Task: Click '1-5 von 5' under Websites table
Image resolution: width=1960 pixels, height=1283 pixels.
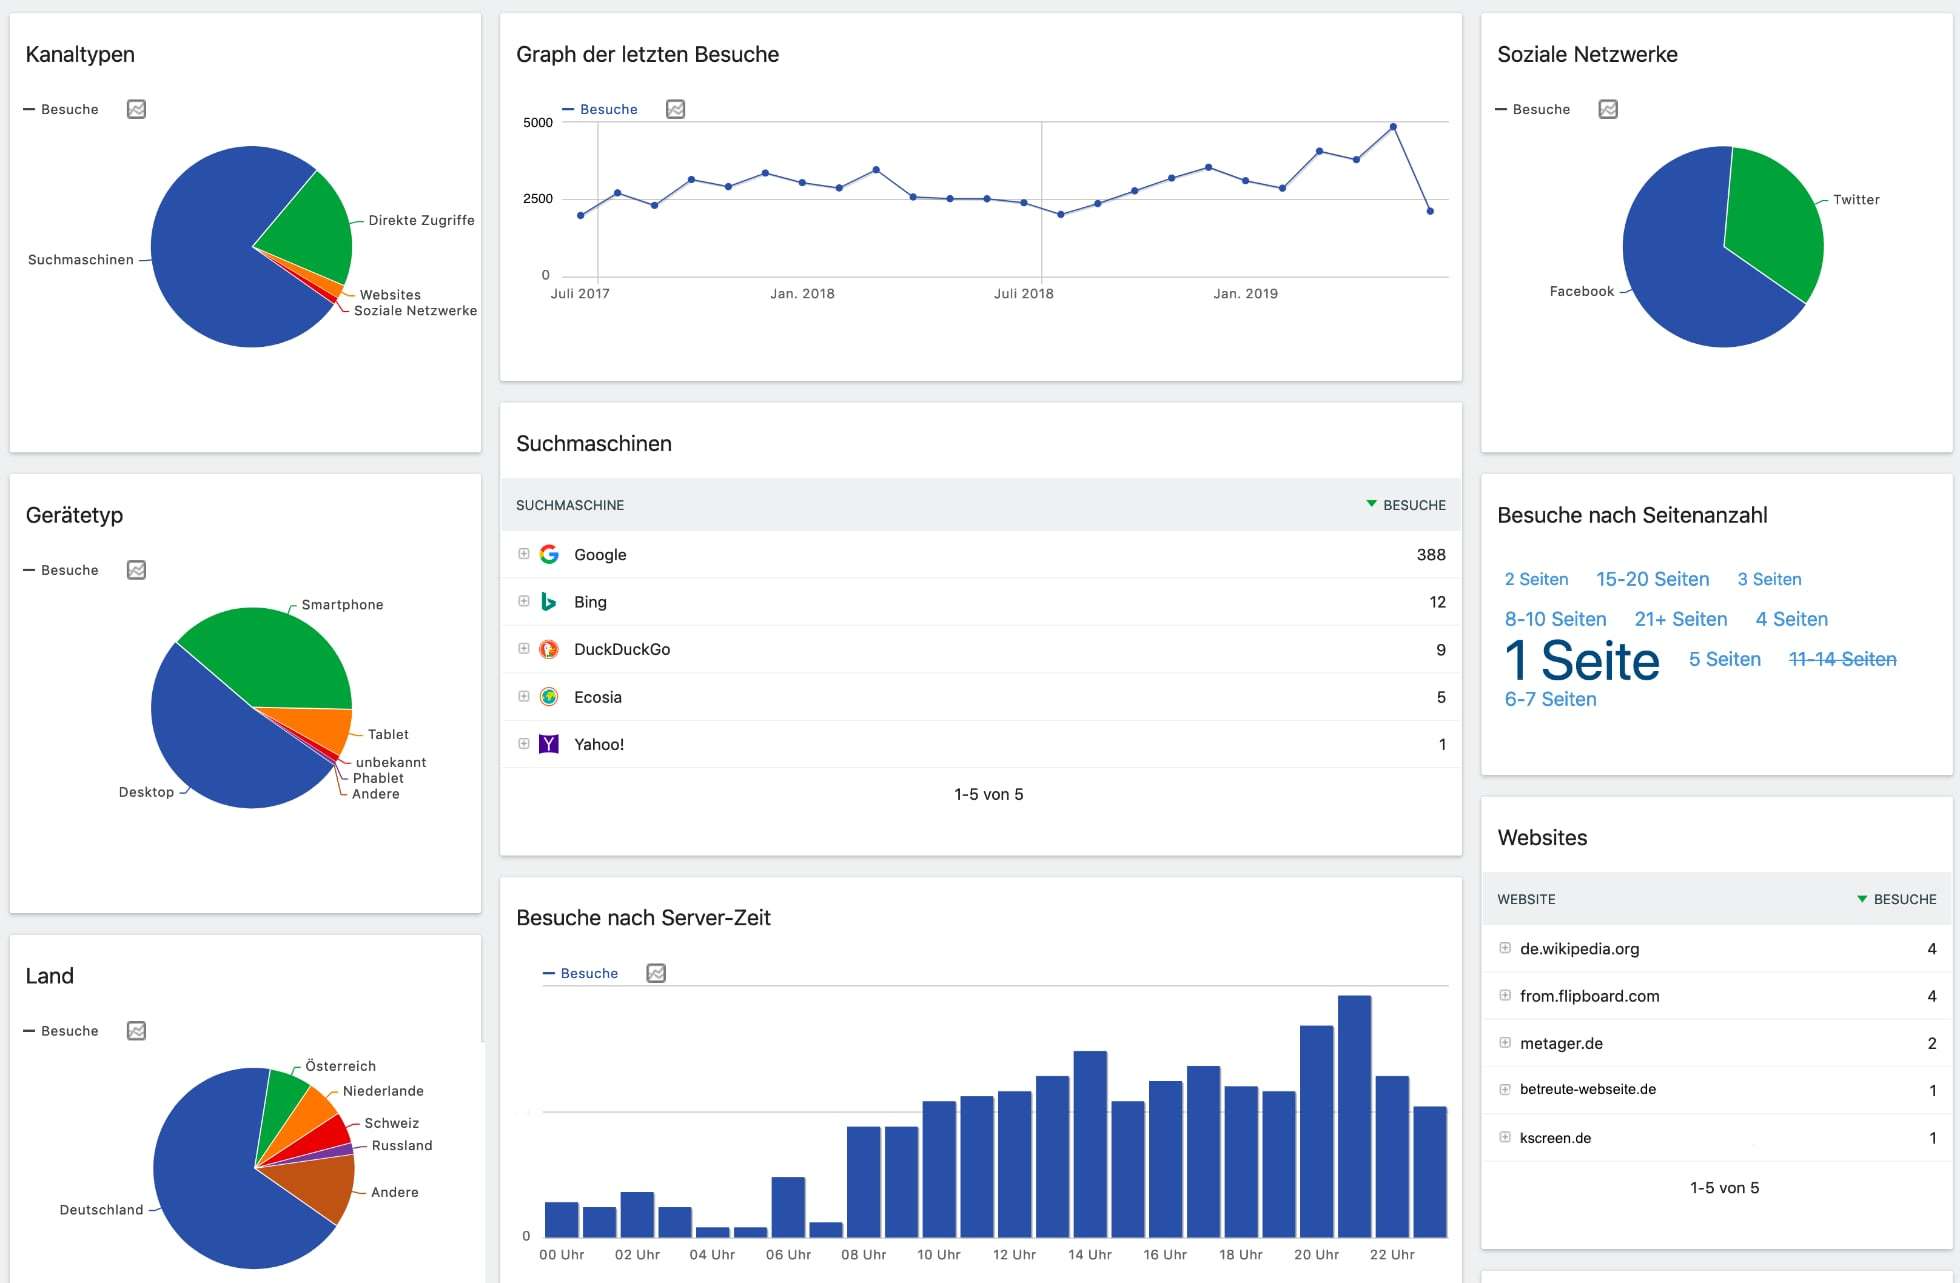Action: [1724, 1188]
